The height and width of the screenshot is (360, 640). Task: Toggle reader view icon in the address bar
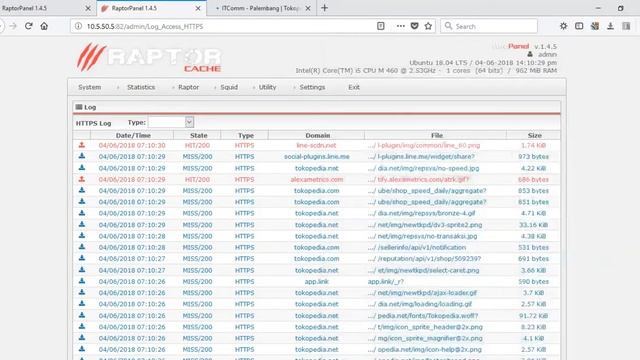click(x=380, y=26)
